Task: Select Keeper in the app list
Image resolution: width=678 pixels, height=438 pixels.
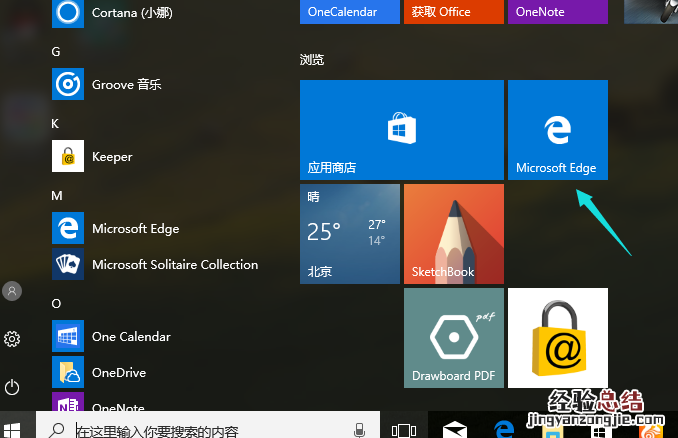Action: [111, 157]
